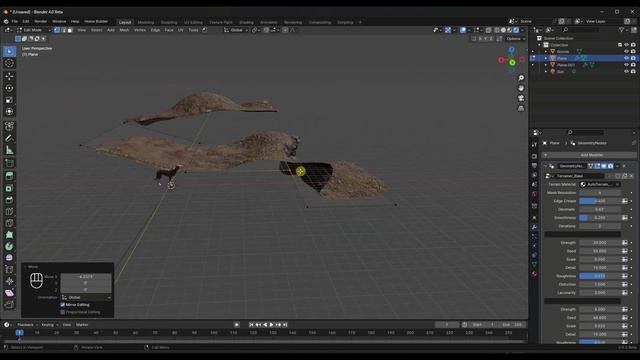Image resolution: width=640 pixels, height=360 pixels.
Task: Play the animation forward
Action: tap(271, 325)
